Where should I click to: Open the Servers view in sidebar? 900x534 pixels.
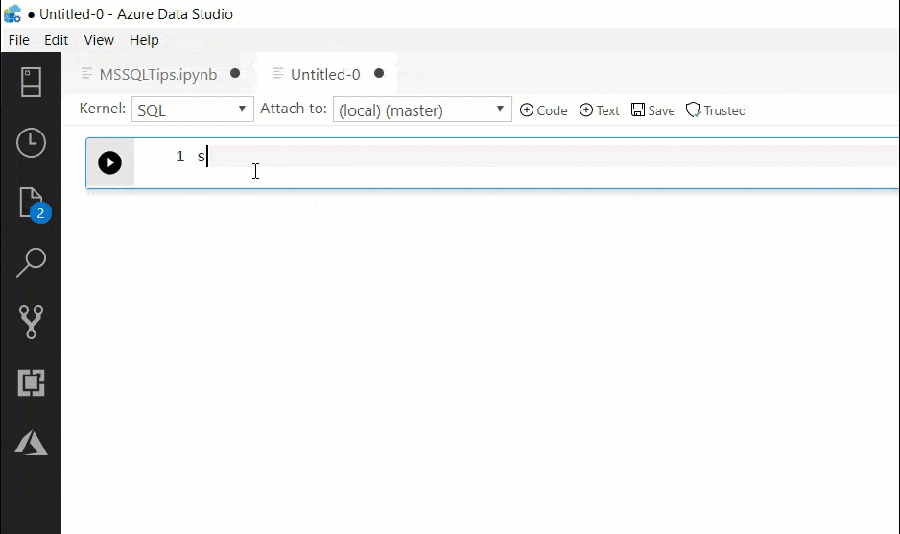click(x=30, y=82)
